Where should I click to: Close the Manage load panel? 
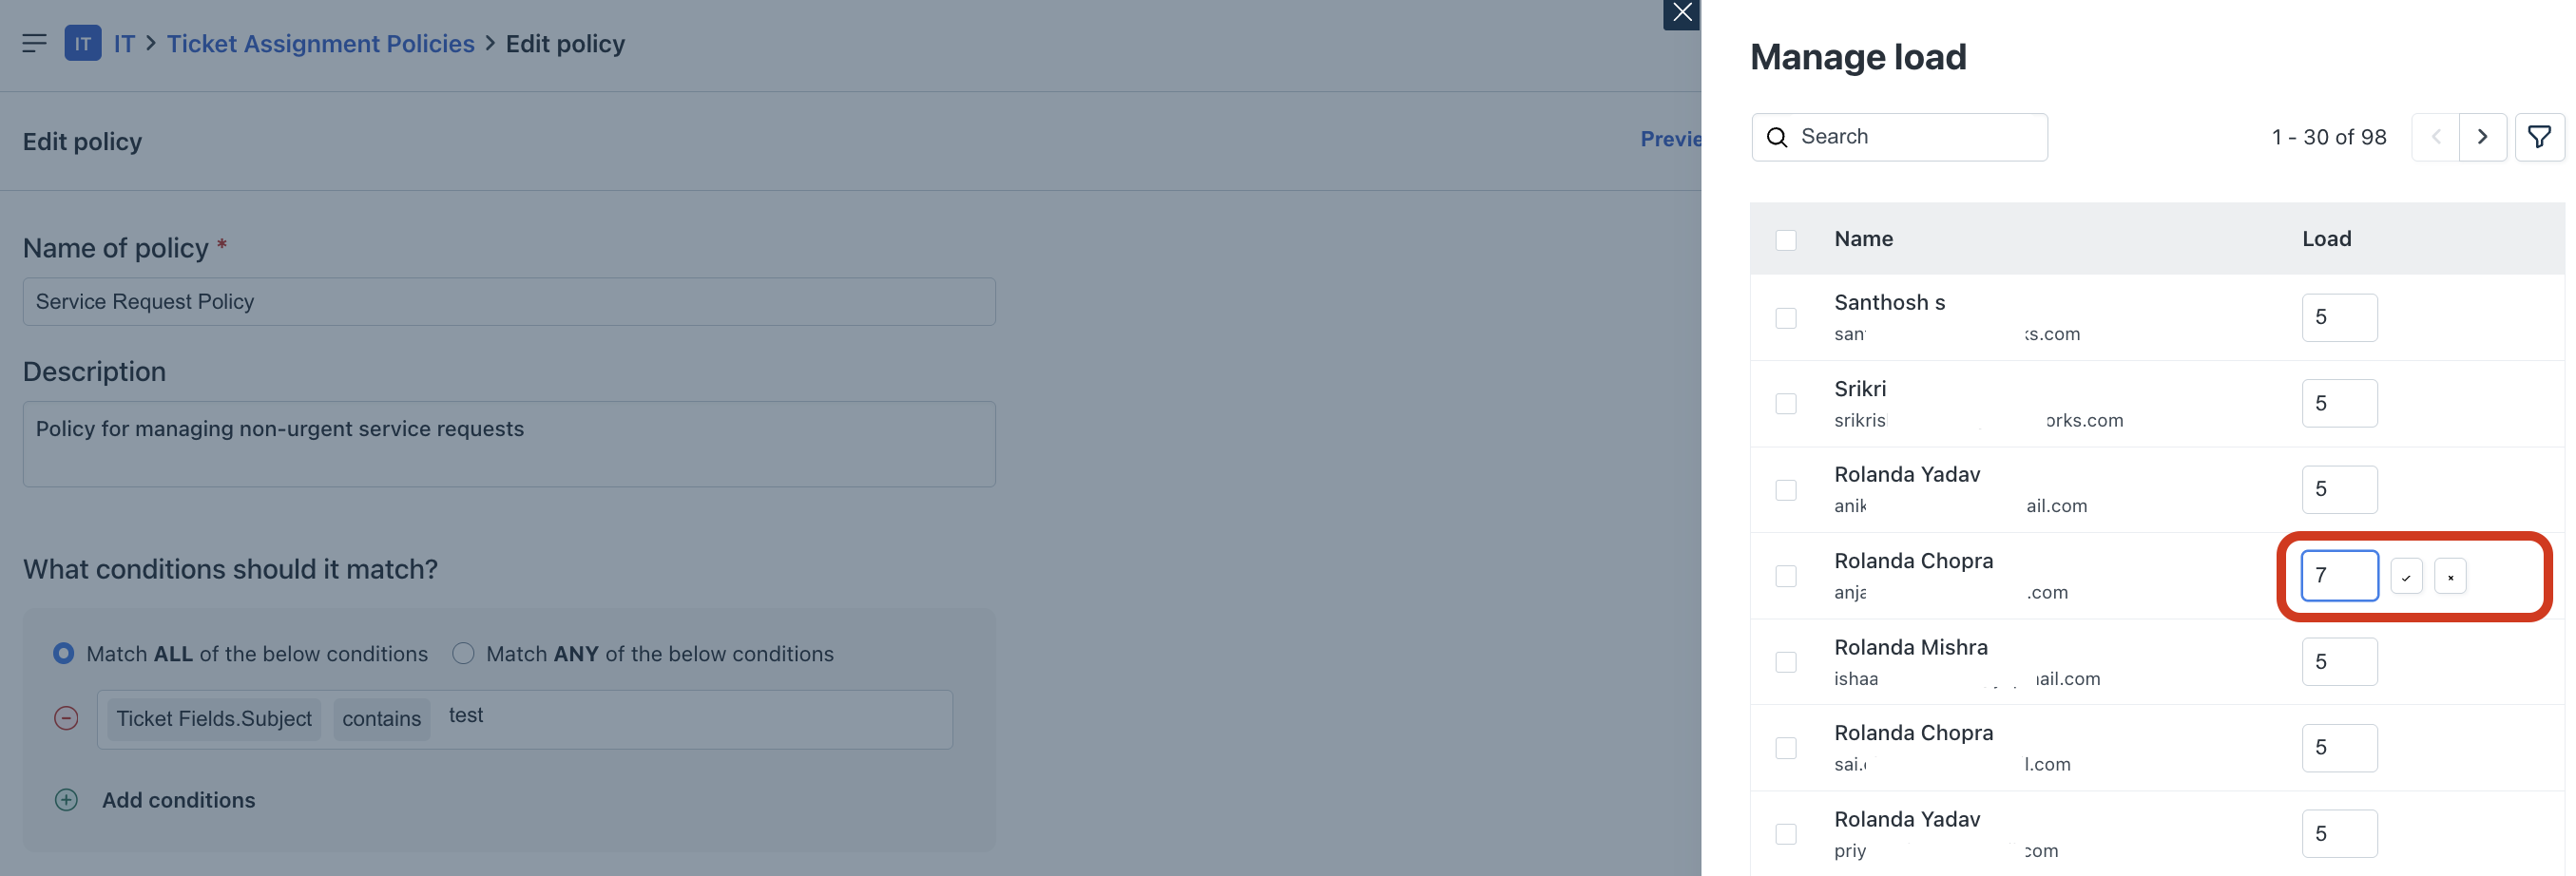point(1682,13)
